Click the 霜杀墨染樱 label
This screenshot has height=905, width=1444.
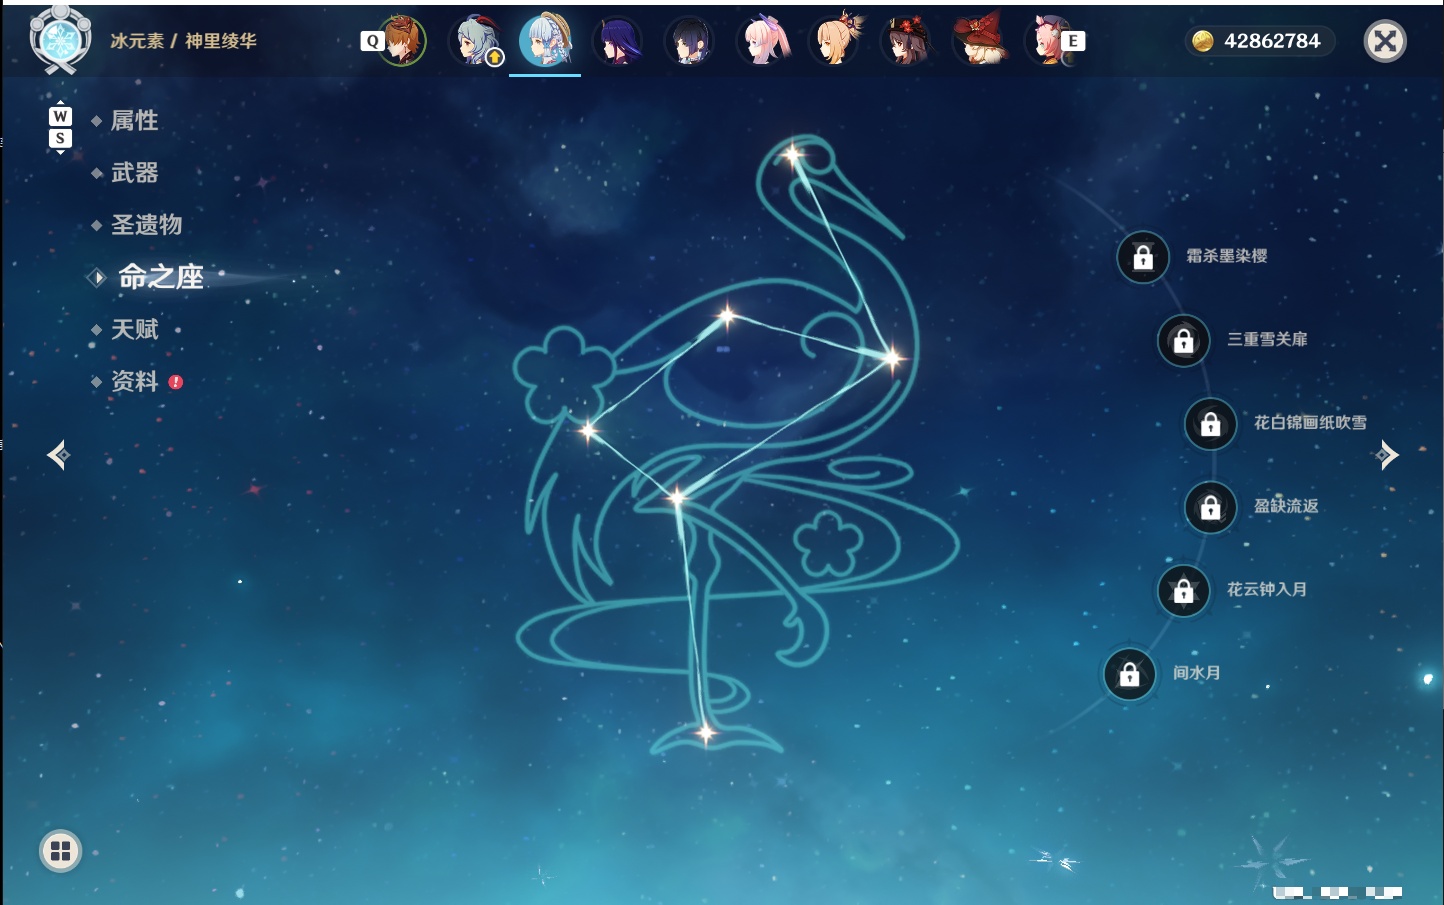tap(1227, 256)
